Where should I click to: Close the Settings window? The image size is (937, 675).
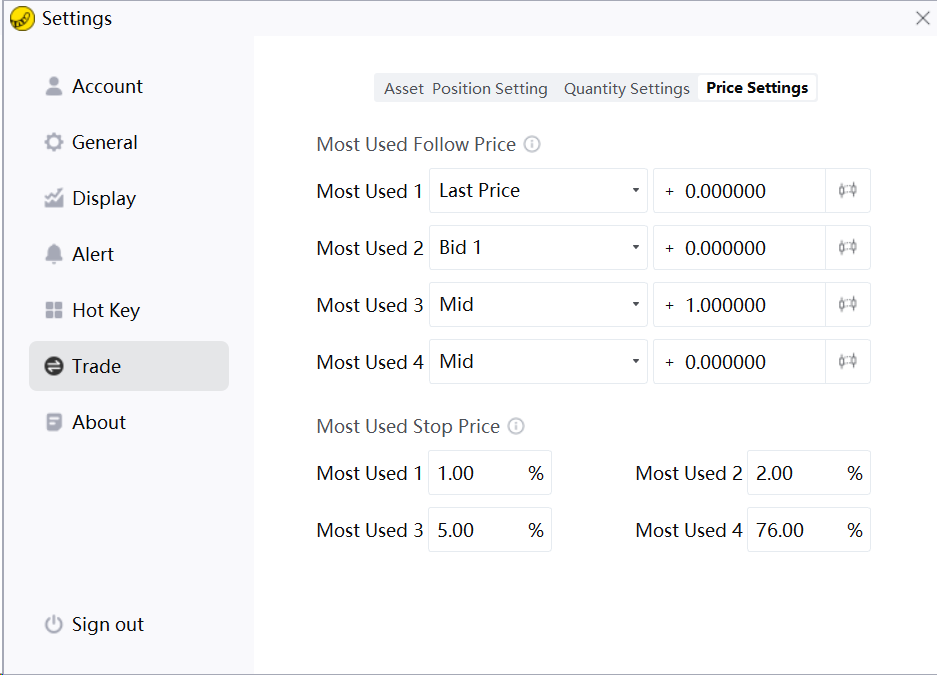coord(923,18)
